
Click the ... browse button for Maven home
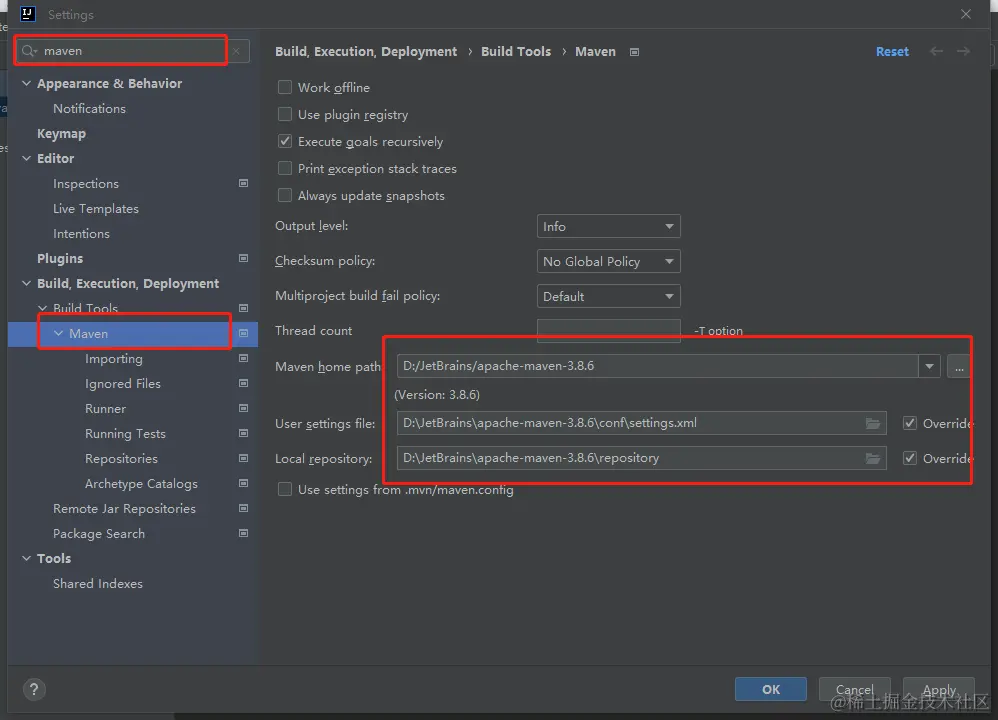959,367
